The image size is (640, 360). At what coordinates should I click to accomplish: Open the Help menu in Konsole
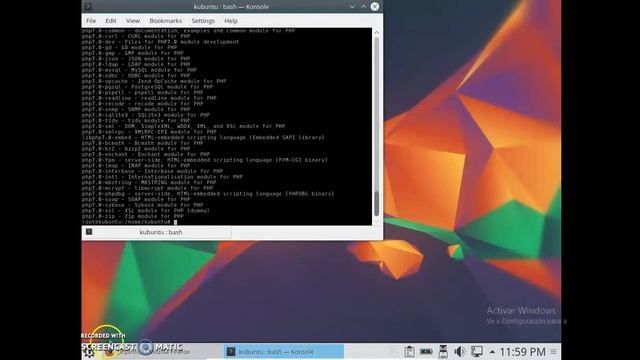point(231,21)
